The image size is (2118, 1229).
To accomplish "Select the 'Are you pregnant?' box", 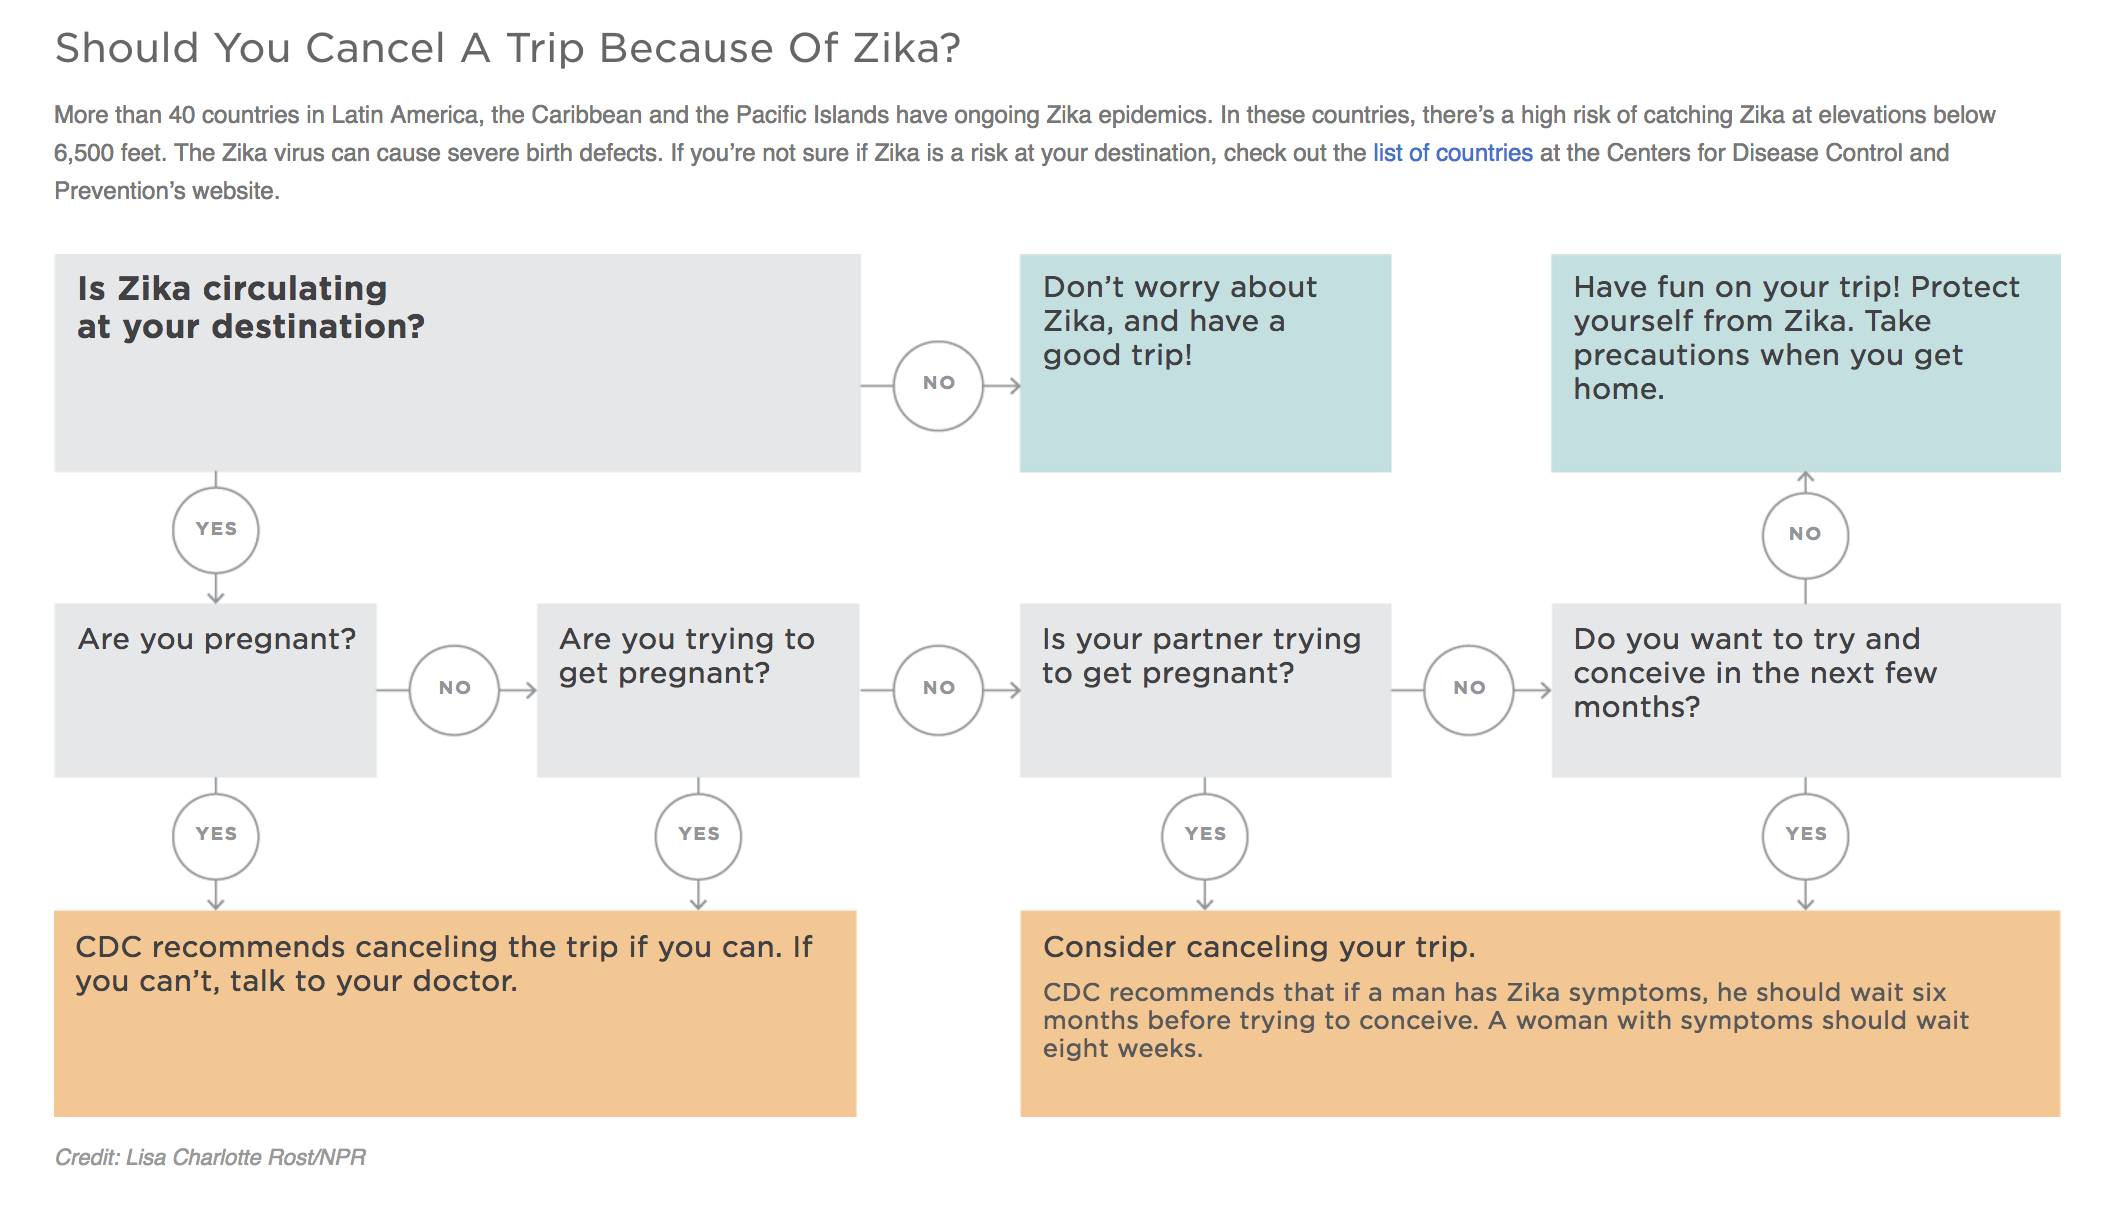I will click(x=215, y=690).
